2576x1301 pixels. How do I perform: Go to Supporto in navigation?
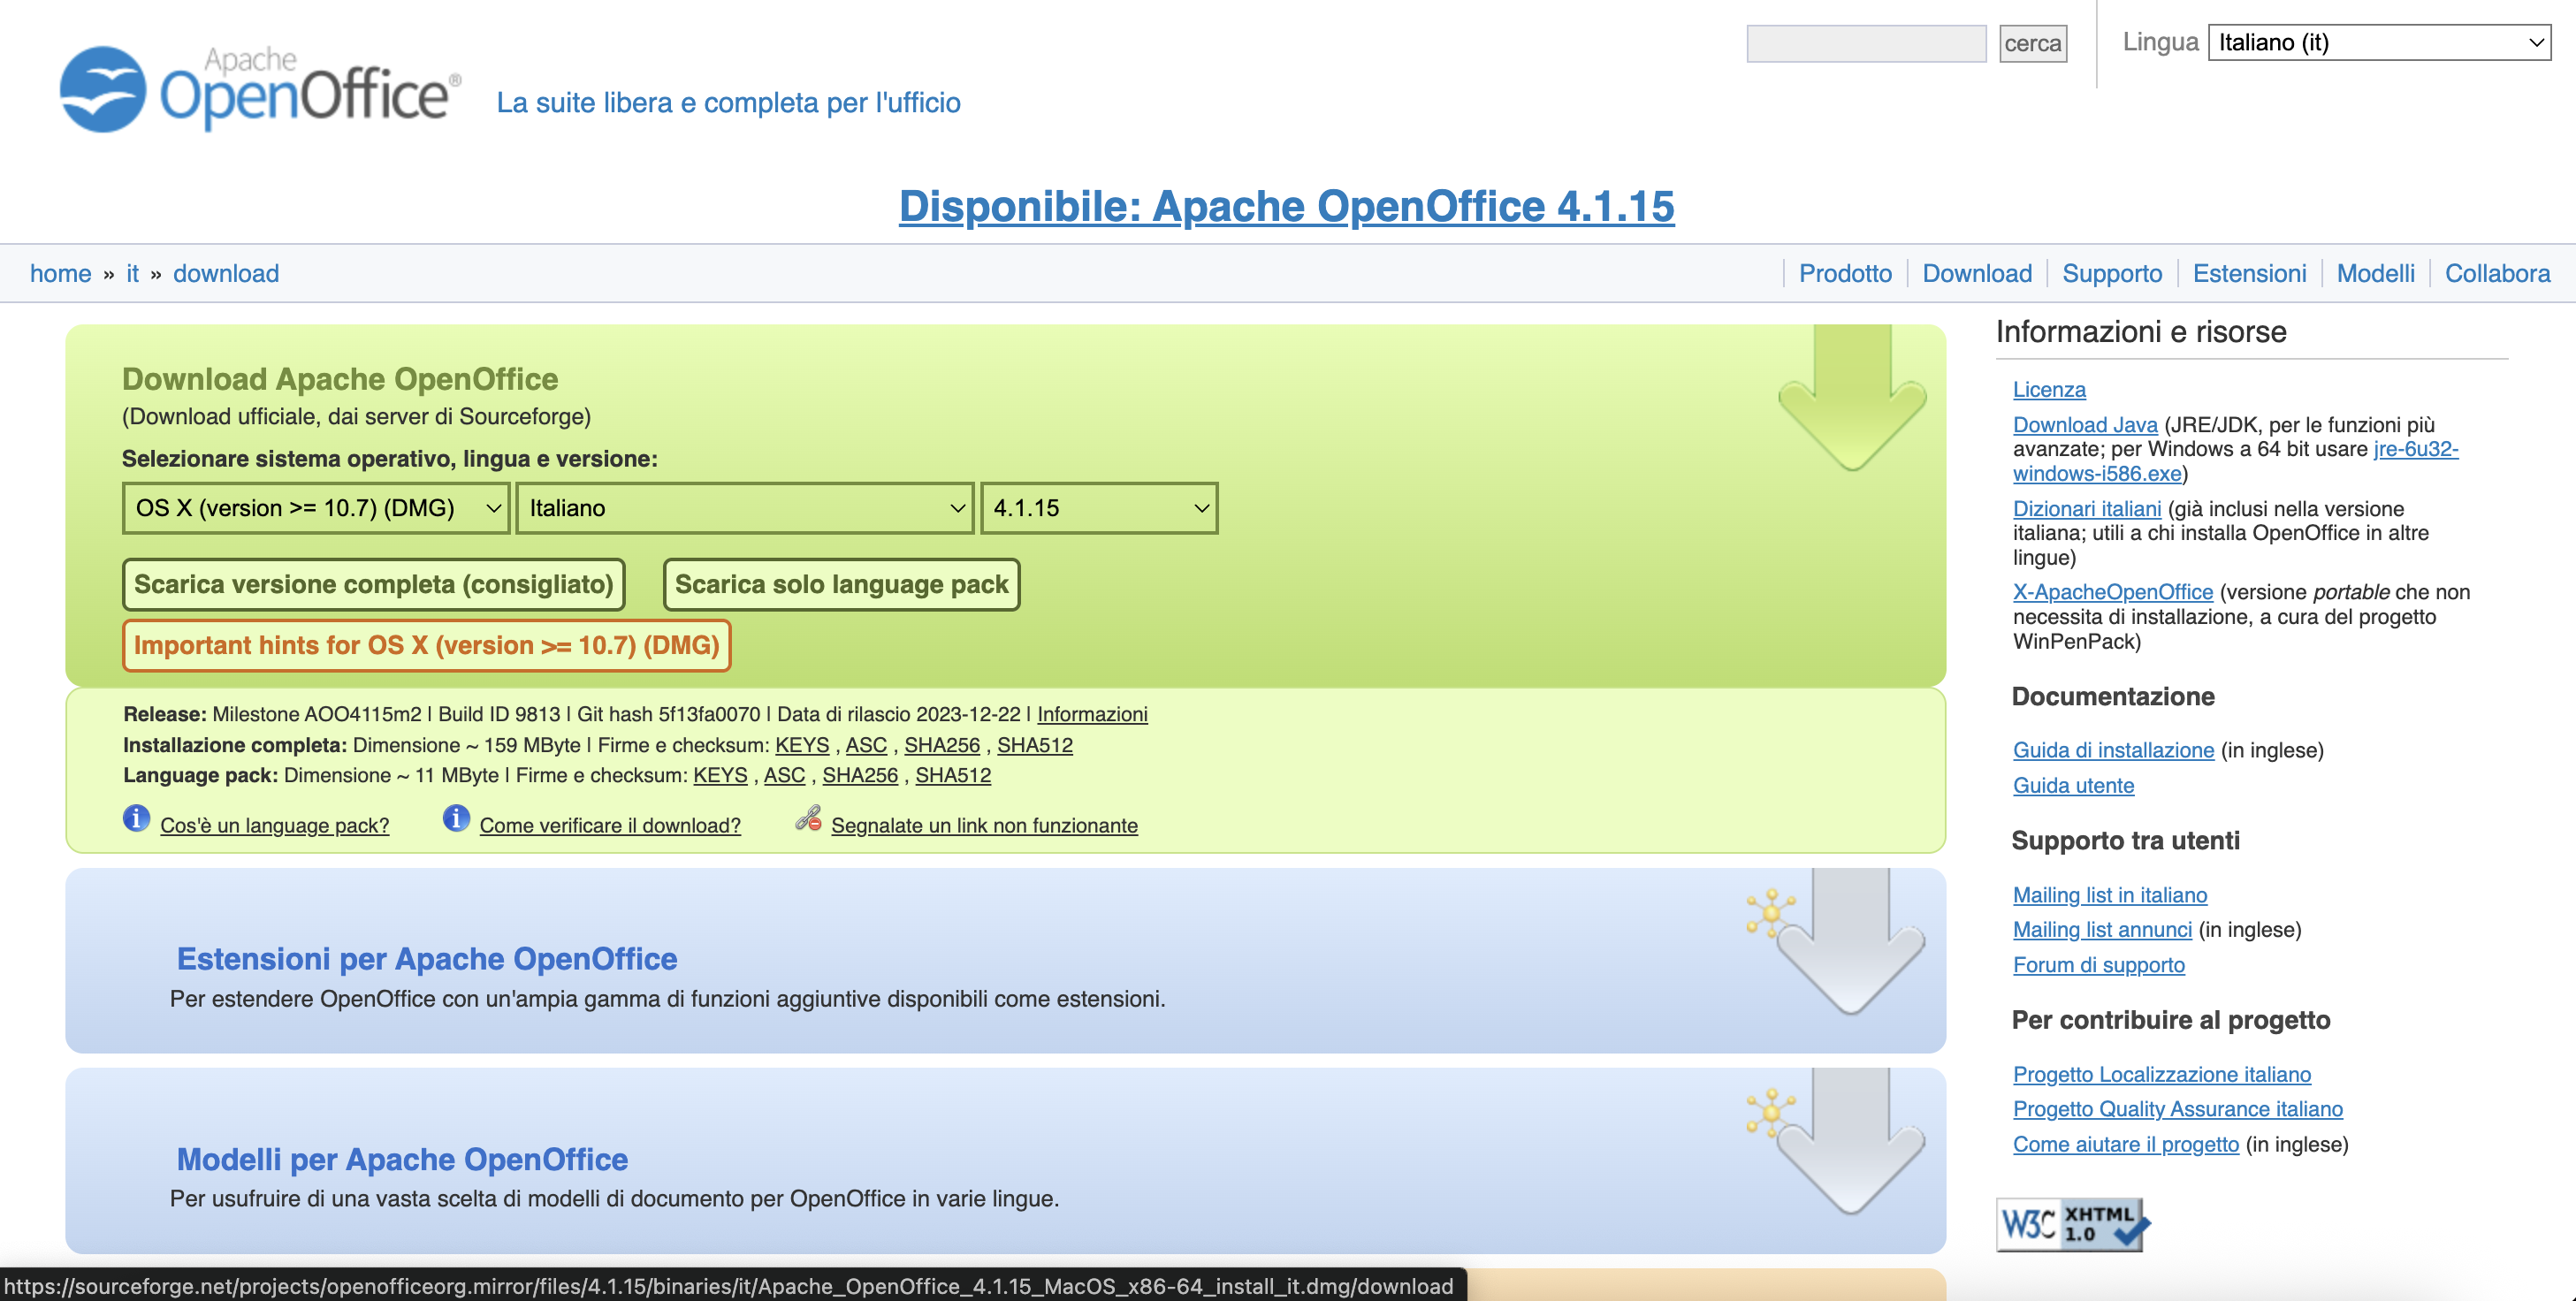tap(2112, 273)
